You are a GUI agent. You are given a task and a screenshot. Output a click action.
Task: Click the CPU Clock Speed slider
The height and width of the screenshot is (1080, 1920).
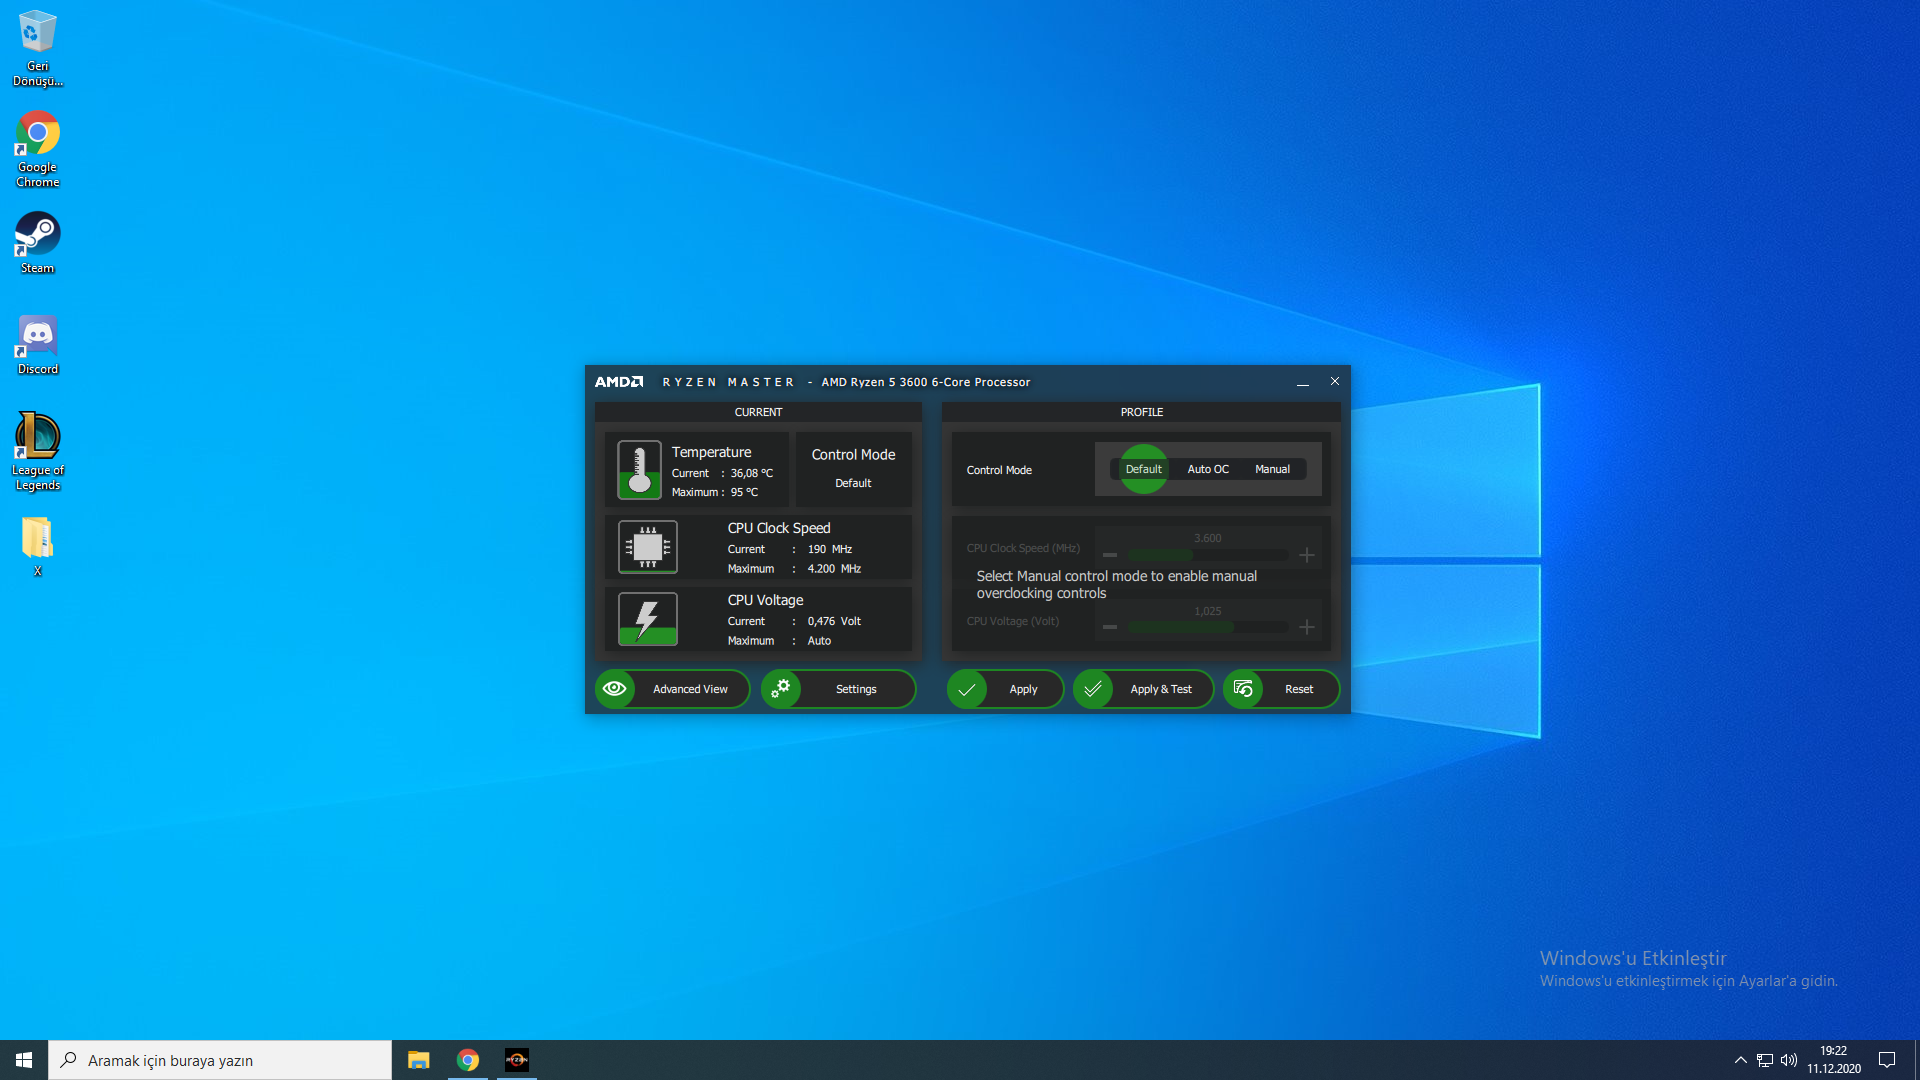[x=1207, y=555]
